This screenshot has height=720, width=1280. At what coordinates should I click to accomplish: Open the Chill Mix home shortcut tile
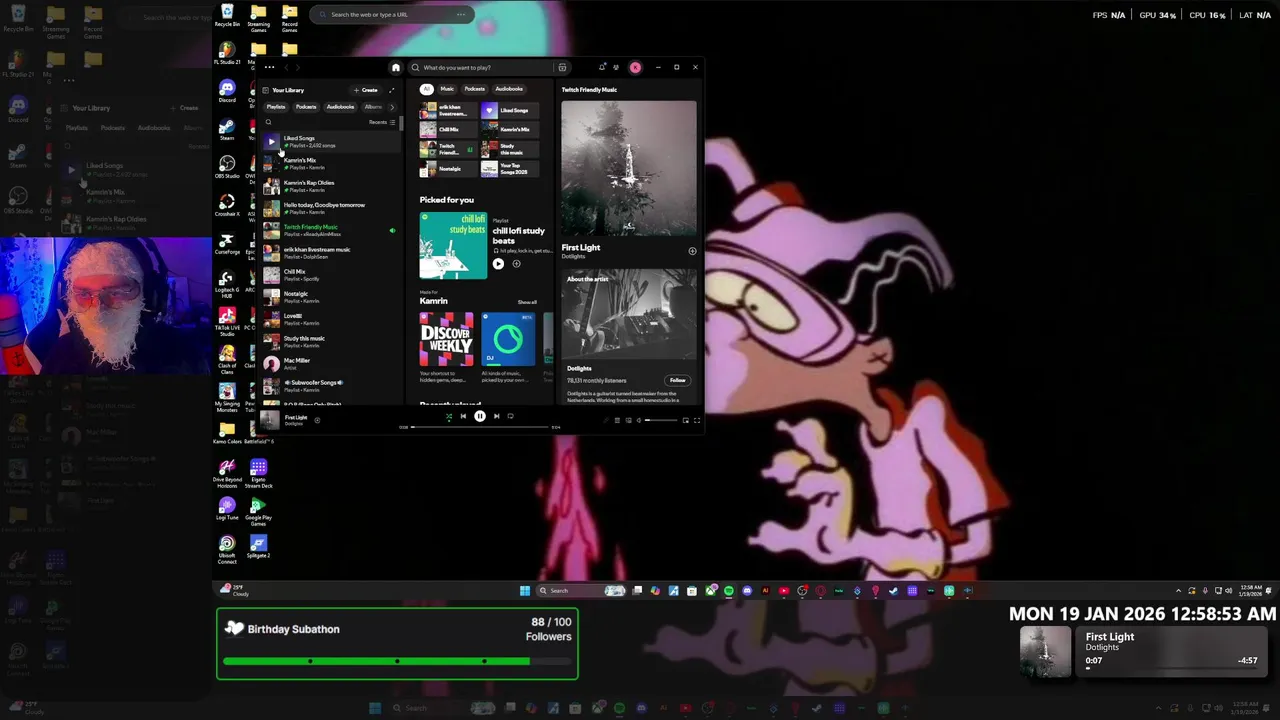tap(449, 129)
